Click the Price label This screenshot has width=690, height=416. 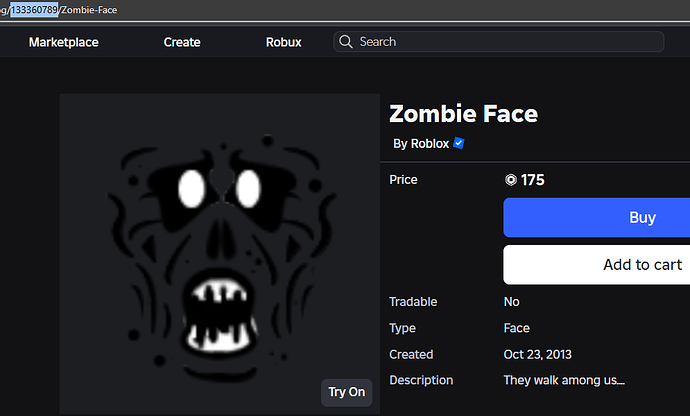click(x=403, y=180)
